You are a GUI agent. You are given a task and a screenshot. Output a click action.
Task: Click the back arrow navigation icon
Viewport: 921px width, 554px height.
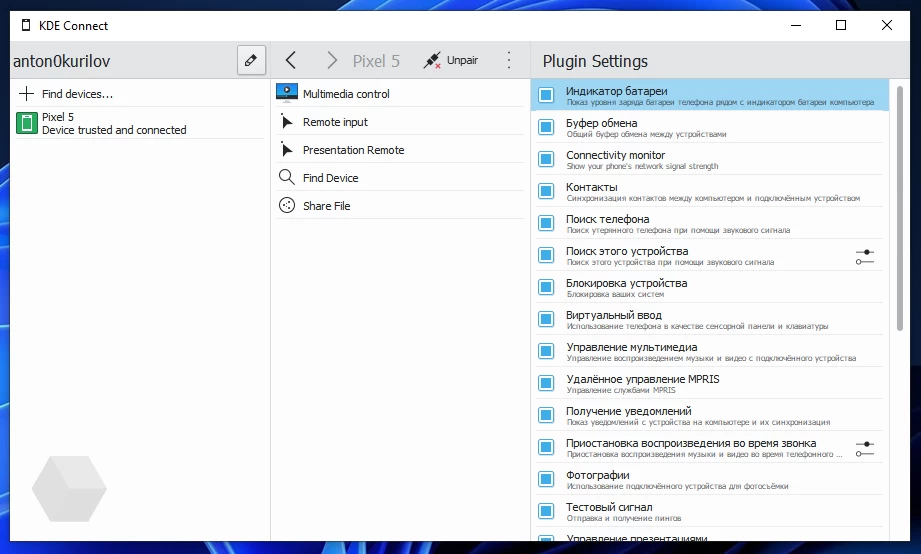pyautogui.click(x=291, y=60)
